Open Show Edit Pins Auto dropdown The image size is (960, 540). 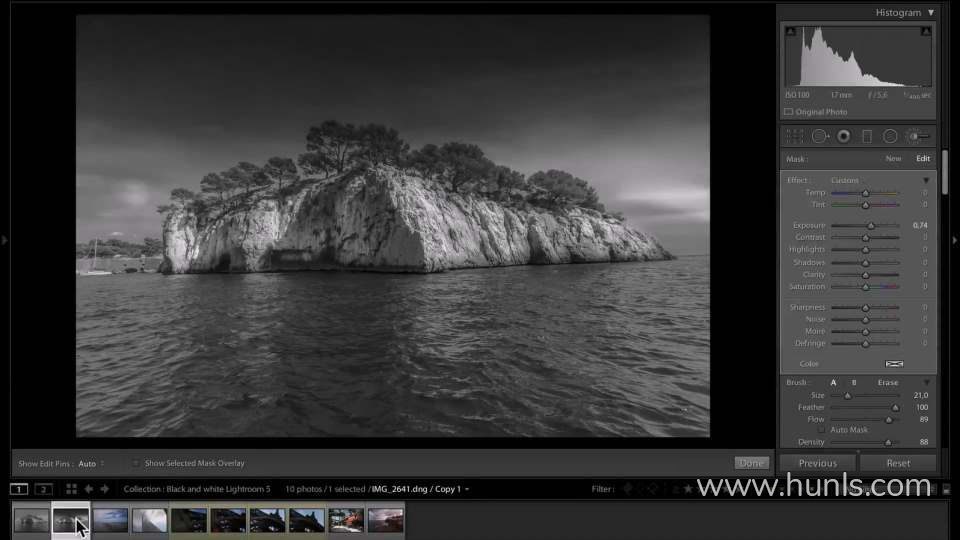point(91,463)
